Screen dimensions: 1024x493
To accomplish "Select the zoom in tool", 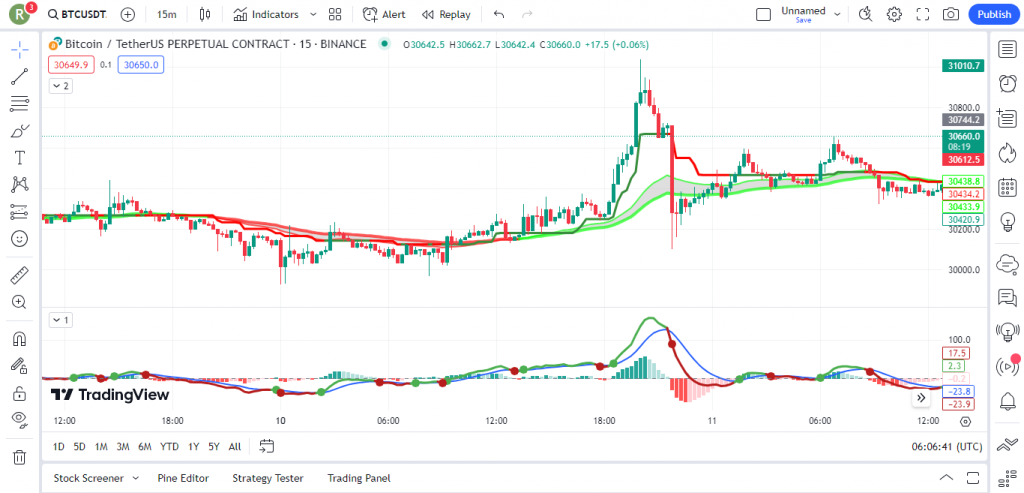I will [20, 302].
